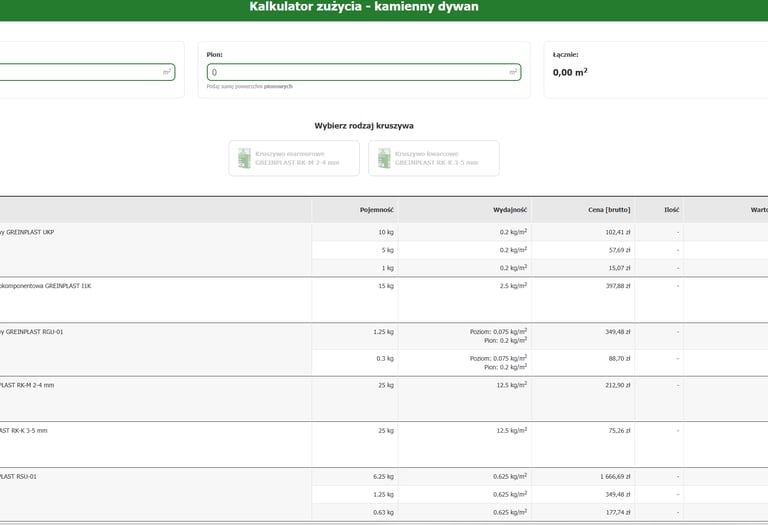The width and height of the screenshot is (768, 525).
Task: Click the price 102,41 zł
Action: (x=618, y=232)
